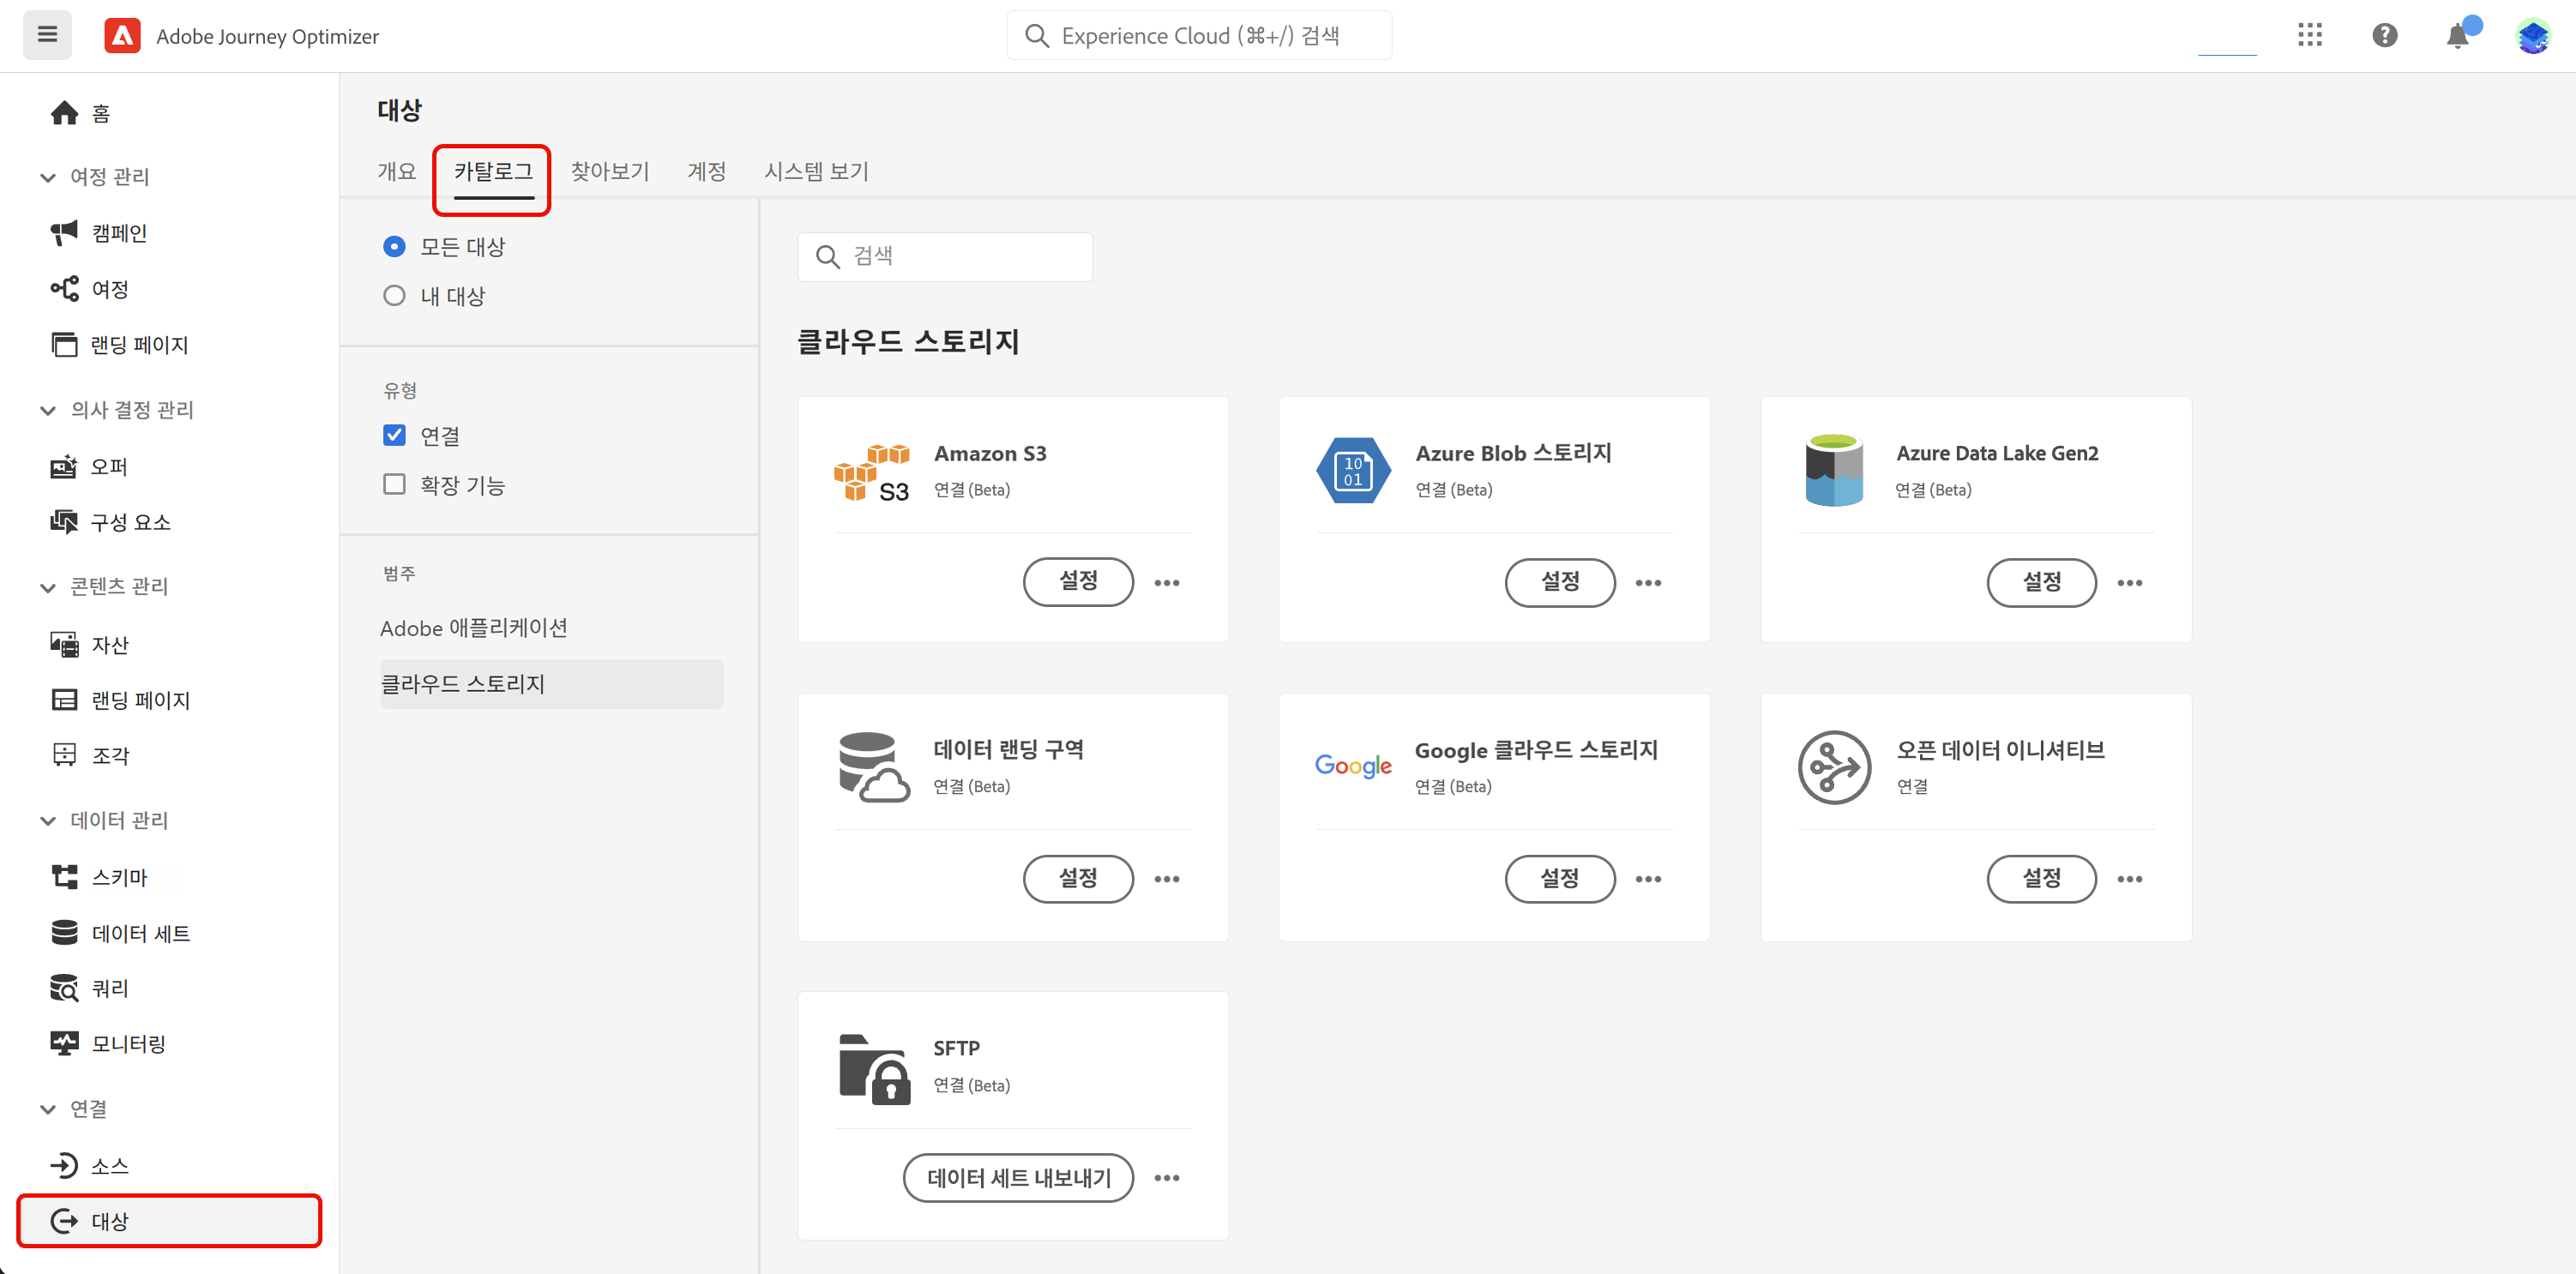Image resolution: width=2576 pixels, height=1274 pixels.
Task: Open the hamburger navigation menu icon
Action: 47,35
